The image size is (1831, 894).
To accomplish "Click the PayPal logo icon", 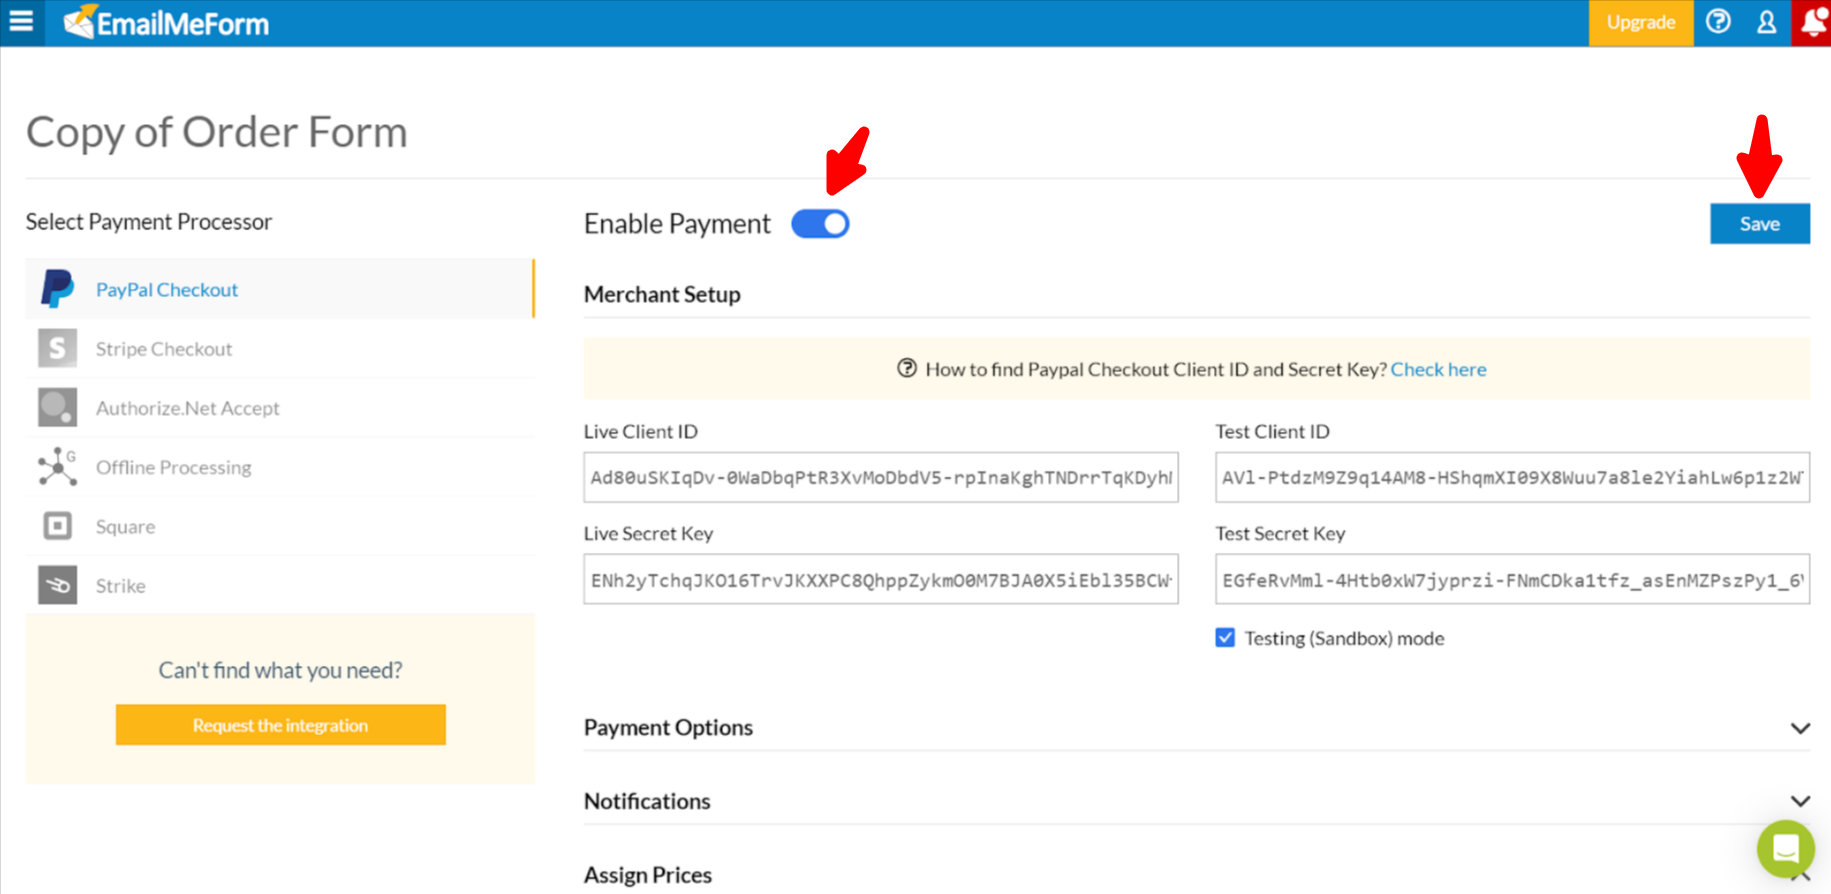I will 57,289.
